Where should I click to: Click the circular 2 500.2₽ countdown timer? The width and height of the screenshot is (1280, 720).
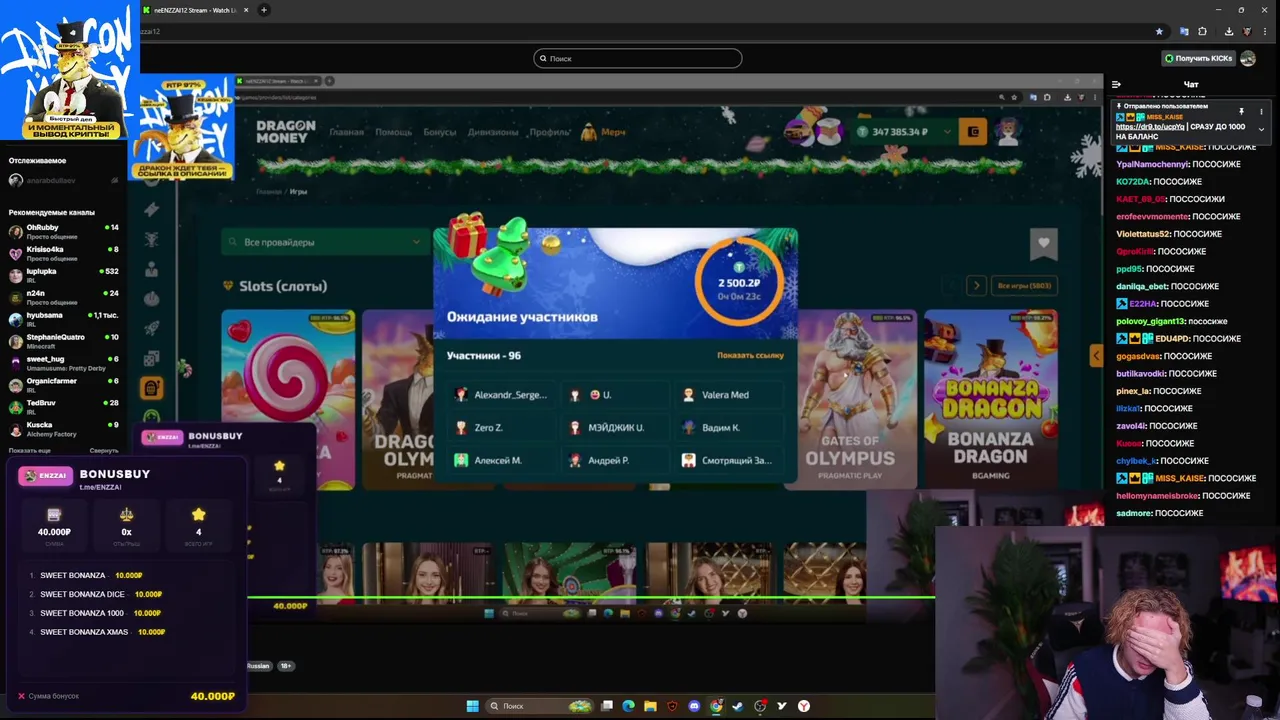point(739,281)
